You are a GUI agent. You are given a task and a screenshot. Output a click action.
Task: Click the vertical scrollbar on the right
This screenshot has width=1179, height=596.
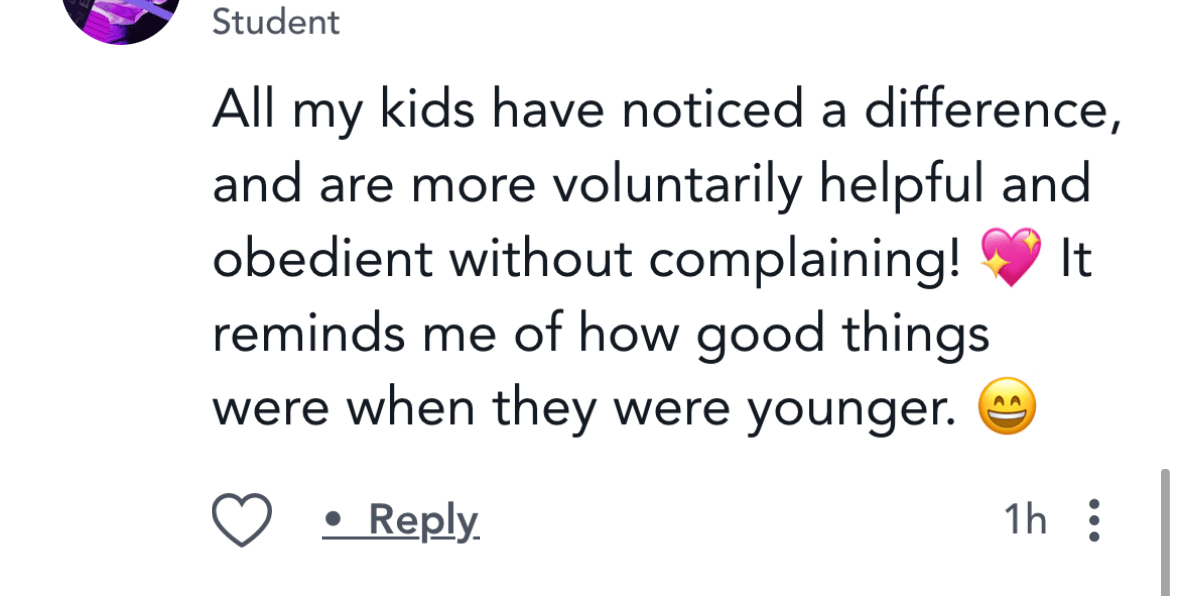[x=1165, y=530]
